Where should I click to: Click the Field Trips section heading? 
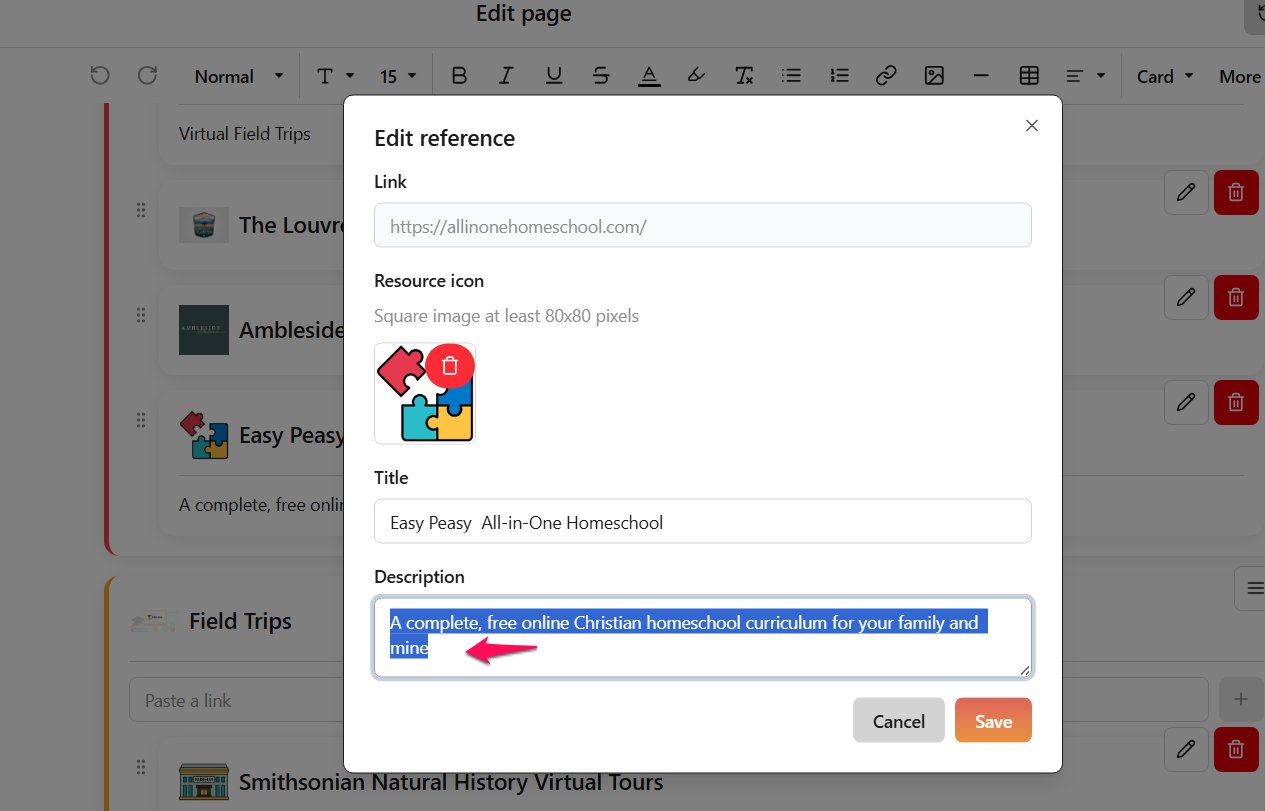240,621
